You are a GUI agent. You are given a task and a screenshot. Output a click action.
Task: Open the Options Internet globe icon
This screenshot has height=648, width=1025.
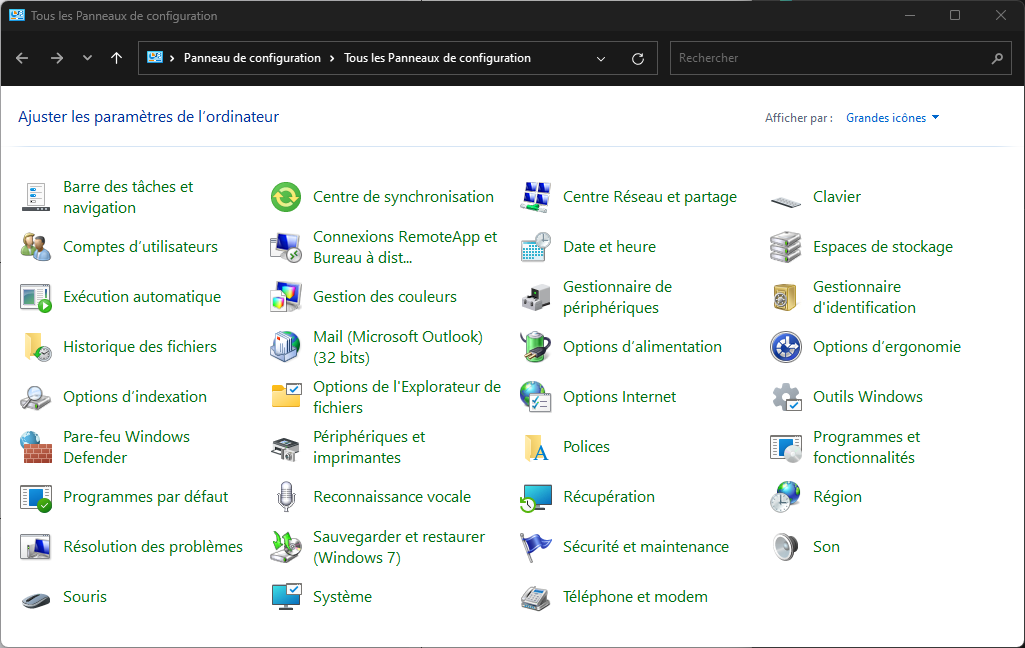(535, 397)
